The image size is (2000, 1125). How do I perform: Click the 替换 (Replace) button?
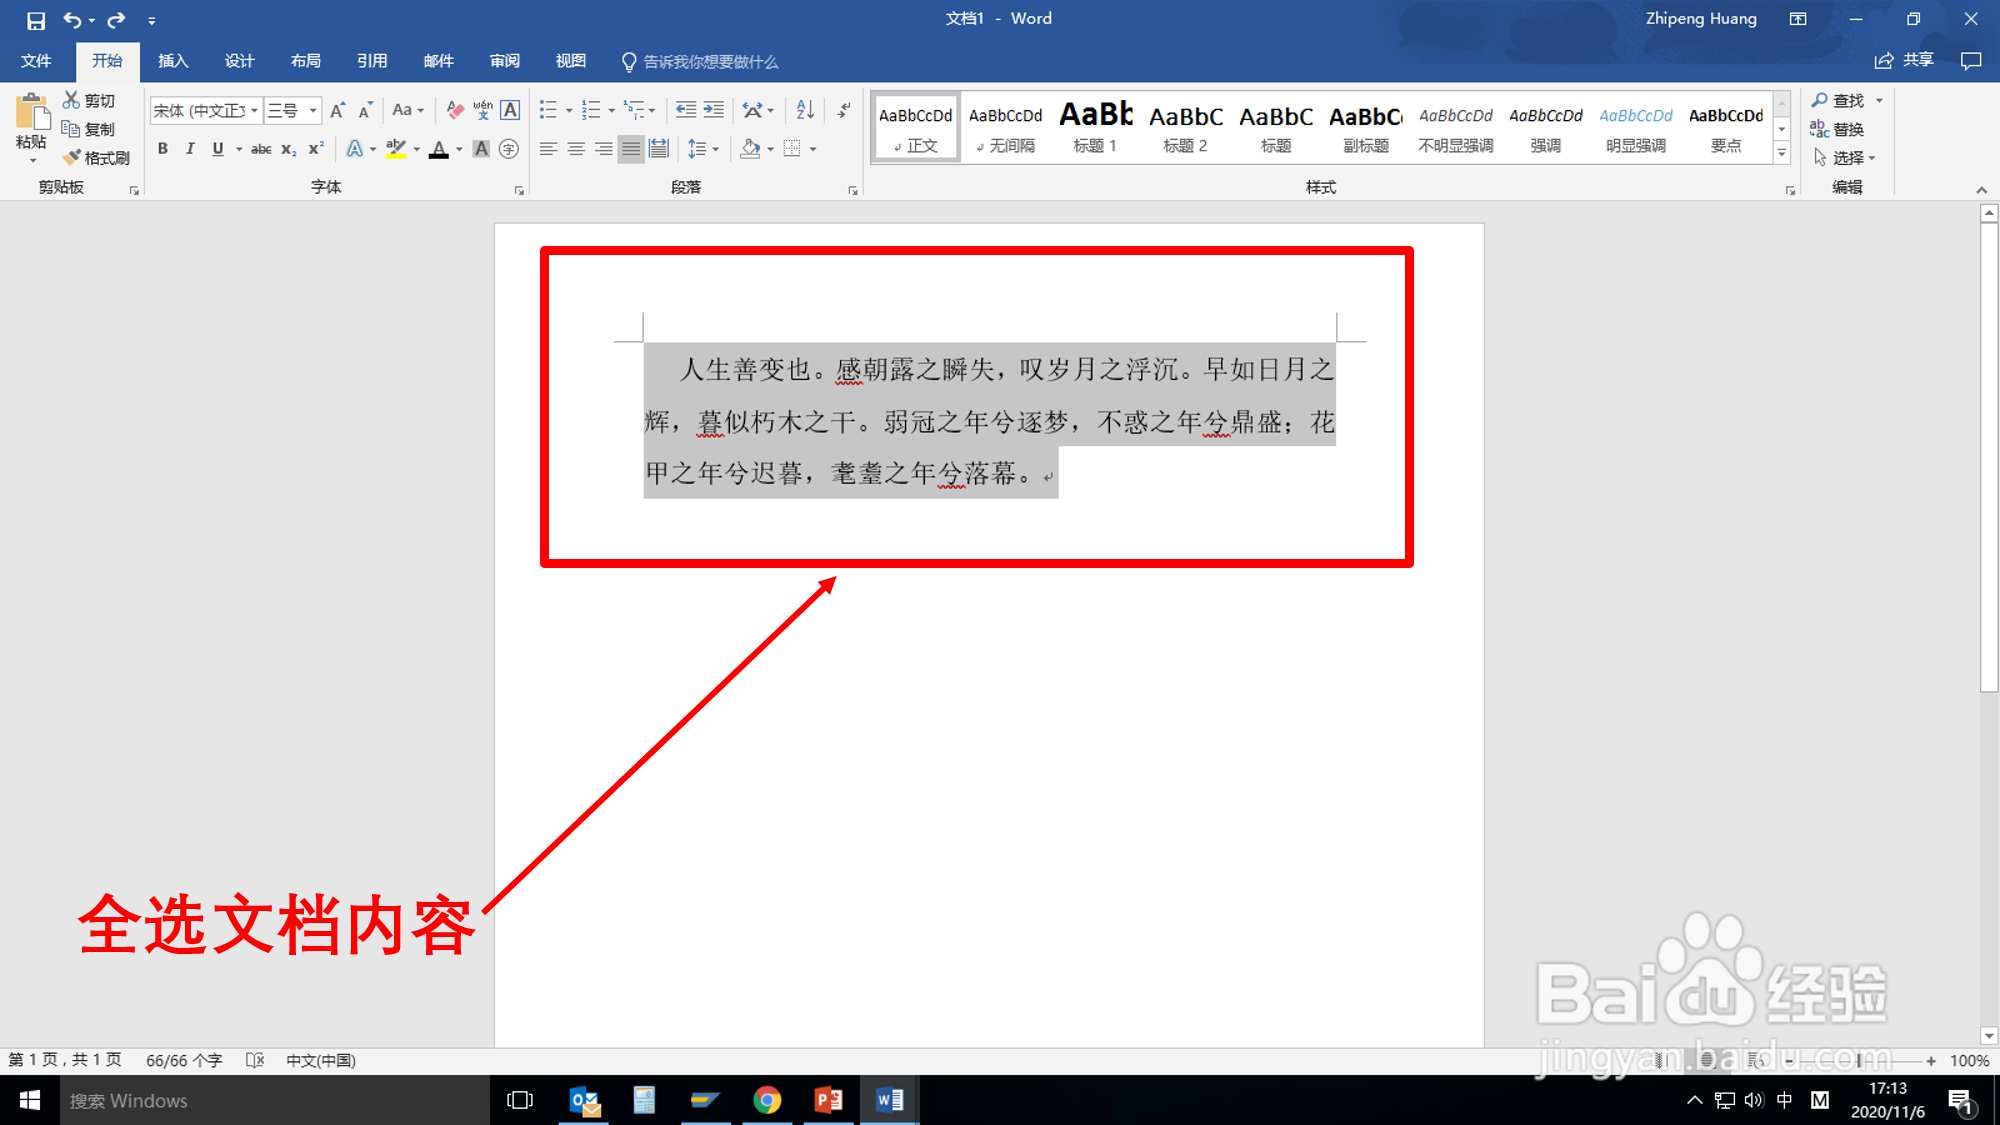coord(1838,129)
